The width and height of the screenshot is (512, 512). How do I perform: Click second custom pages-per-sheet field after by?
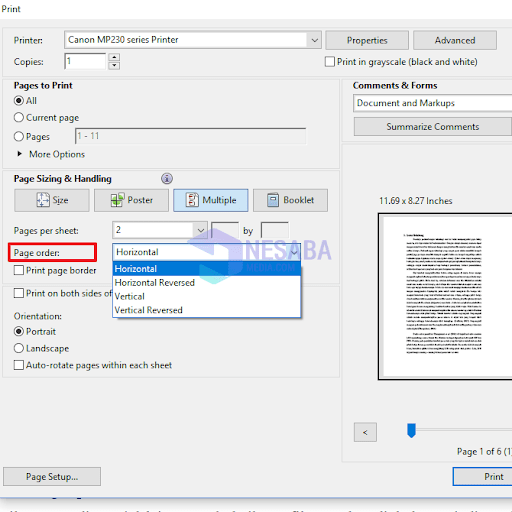275,230
